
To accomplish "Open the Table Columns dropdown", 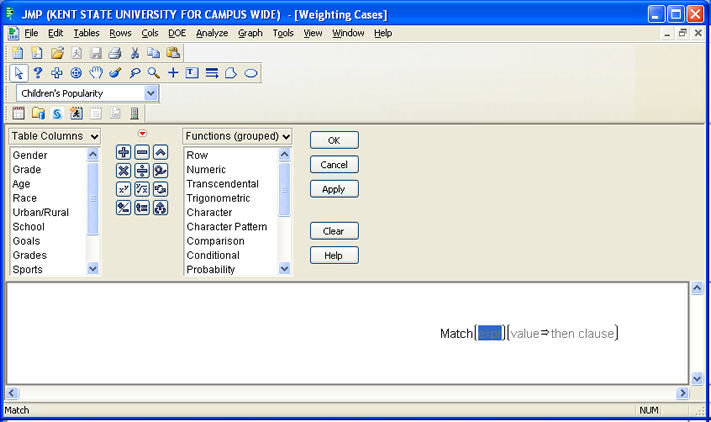I will click(54, 136).
